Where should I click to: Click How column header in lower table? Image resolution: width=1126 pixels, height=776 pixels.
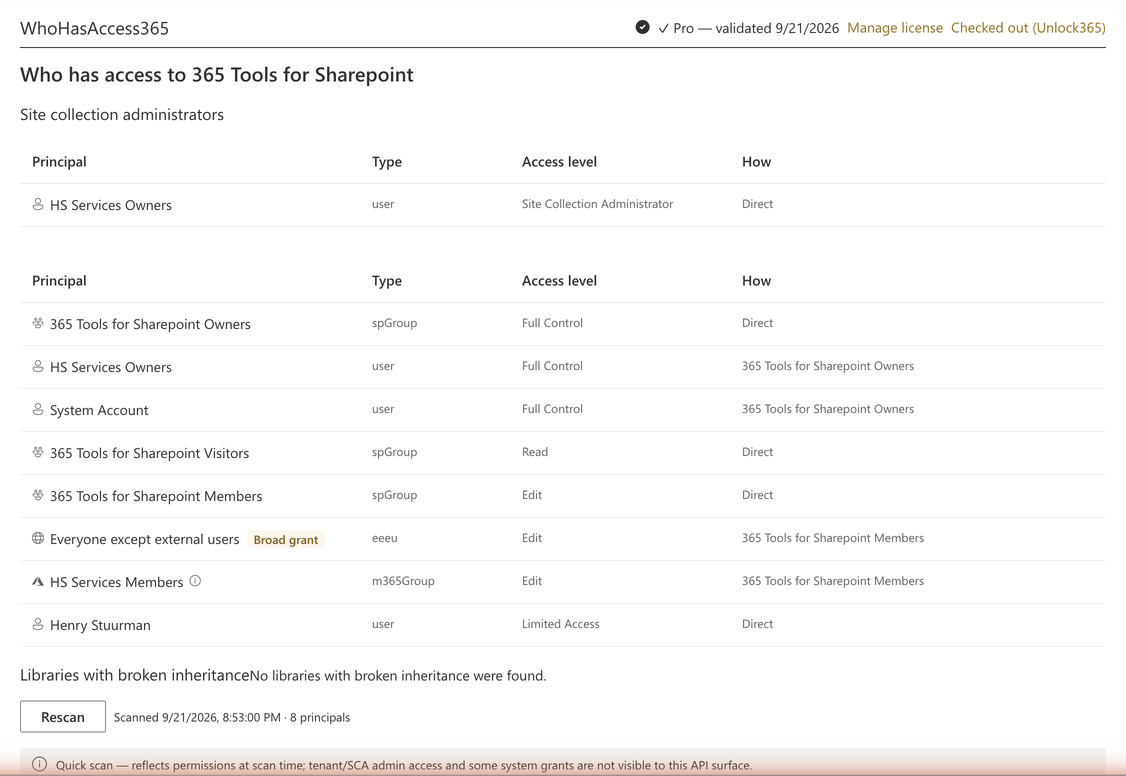(x=756, y=281)
